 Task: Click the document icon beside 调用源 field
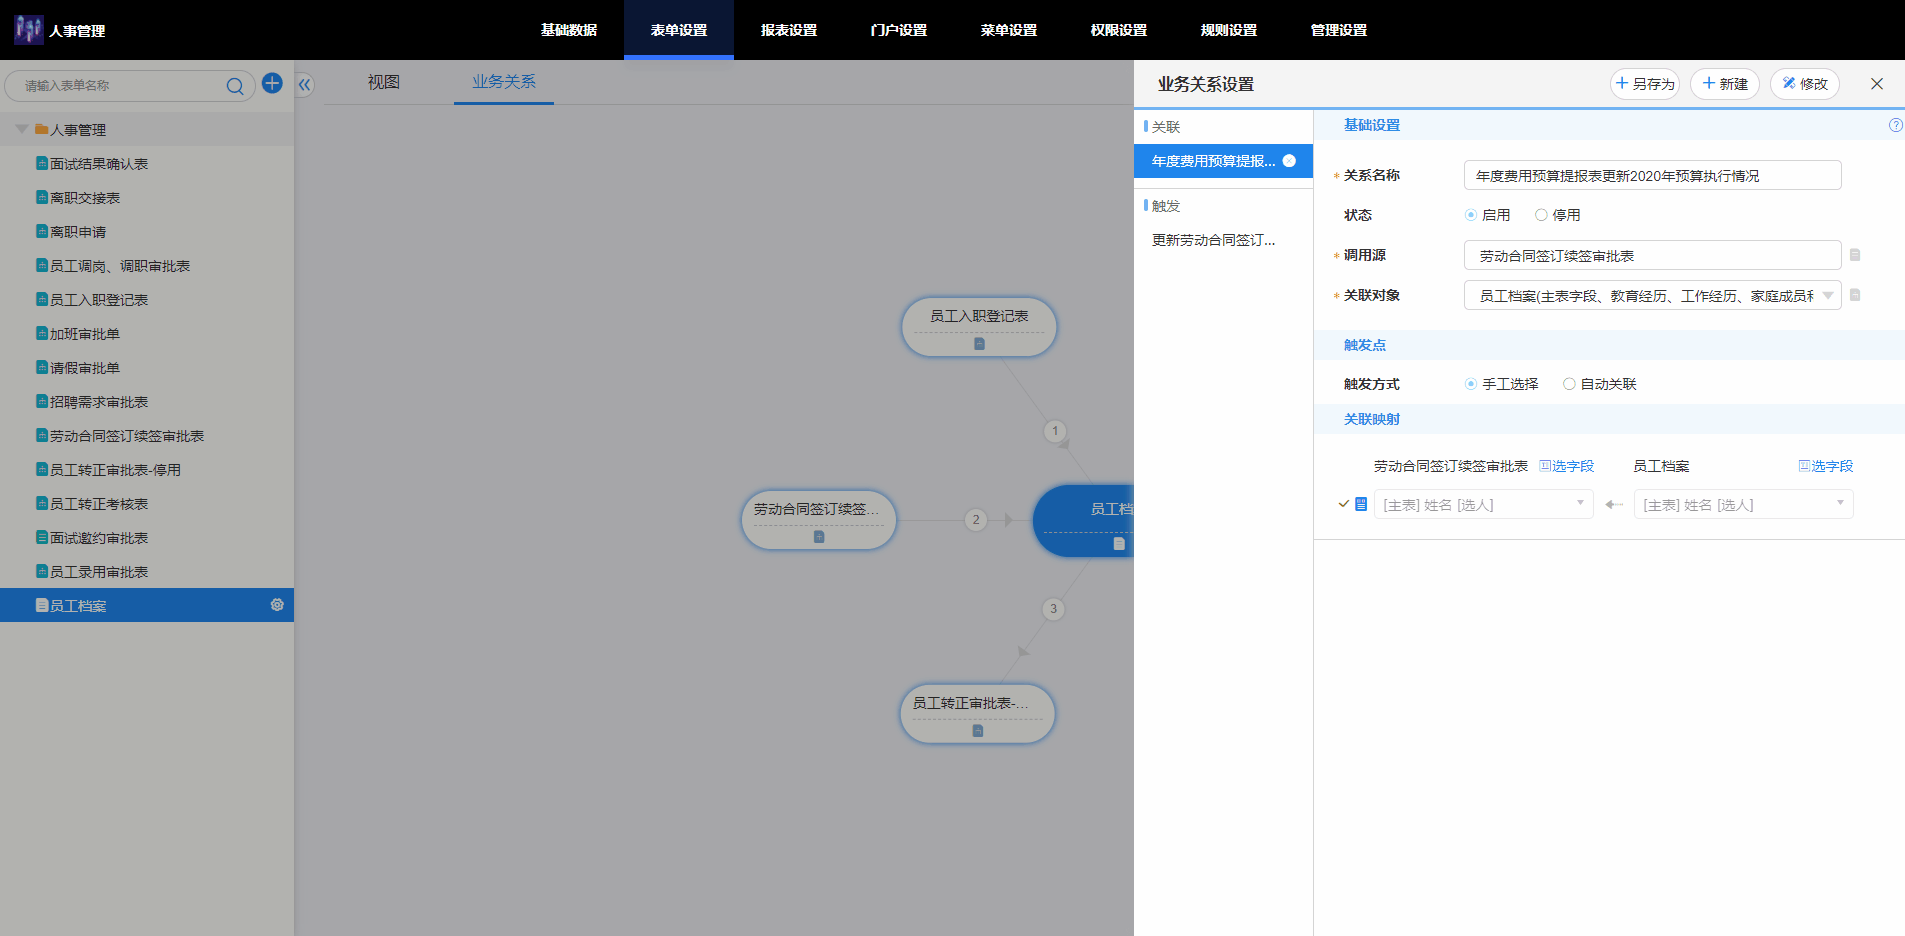(1855, 255)
